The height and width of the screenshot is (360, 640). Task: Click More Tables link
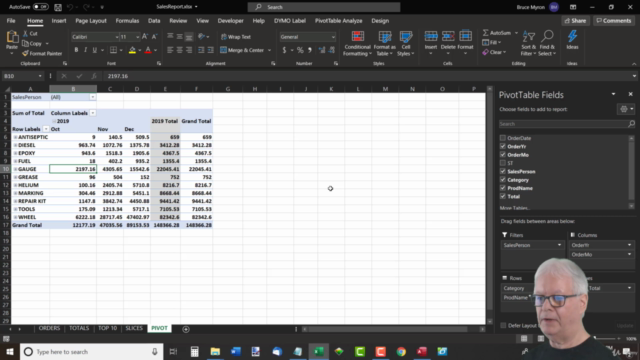515,208
